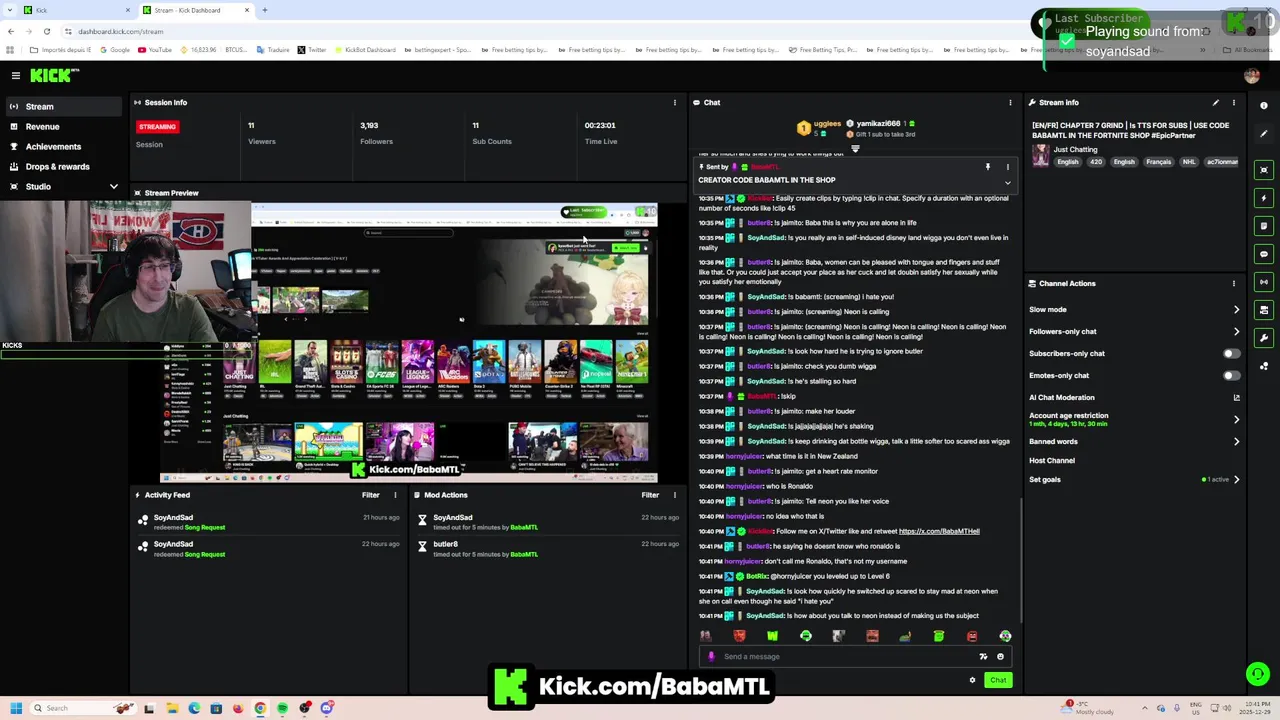Open Just Chatting category link

[1076, 150]
